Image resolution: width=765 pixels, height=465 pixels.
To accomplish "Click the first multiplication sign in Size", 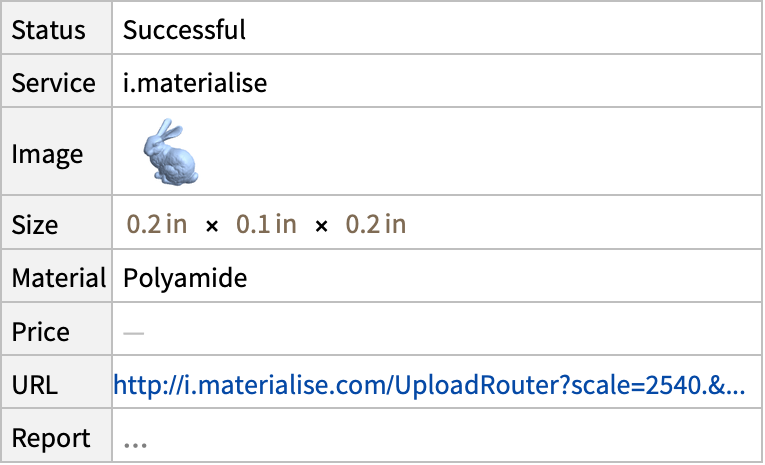I will pyautogui.click(x=212, y=226).
